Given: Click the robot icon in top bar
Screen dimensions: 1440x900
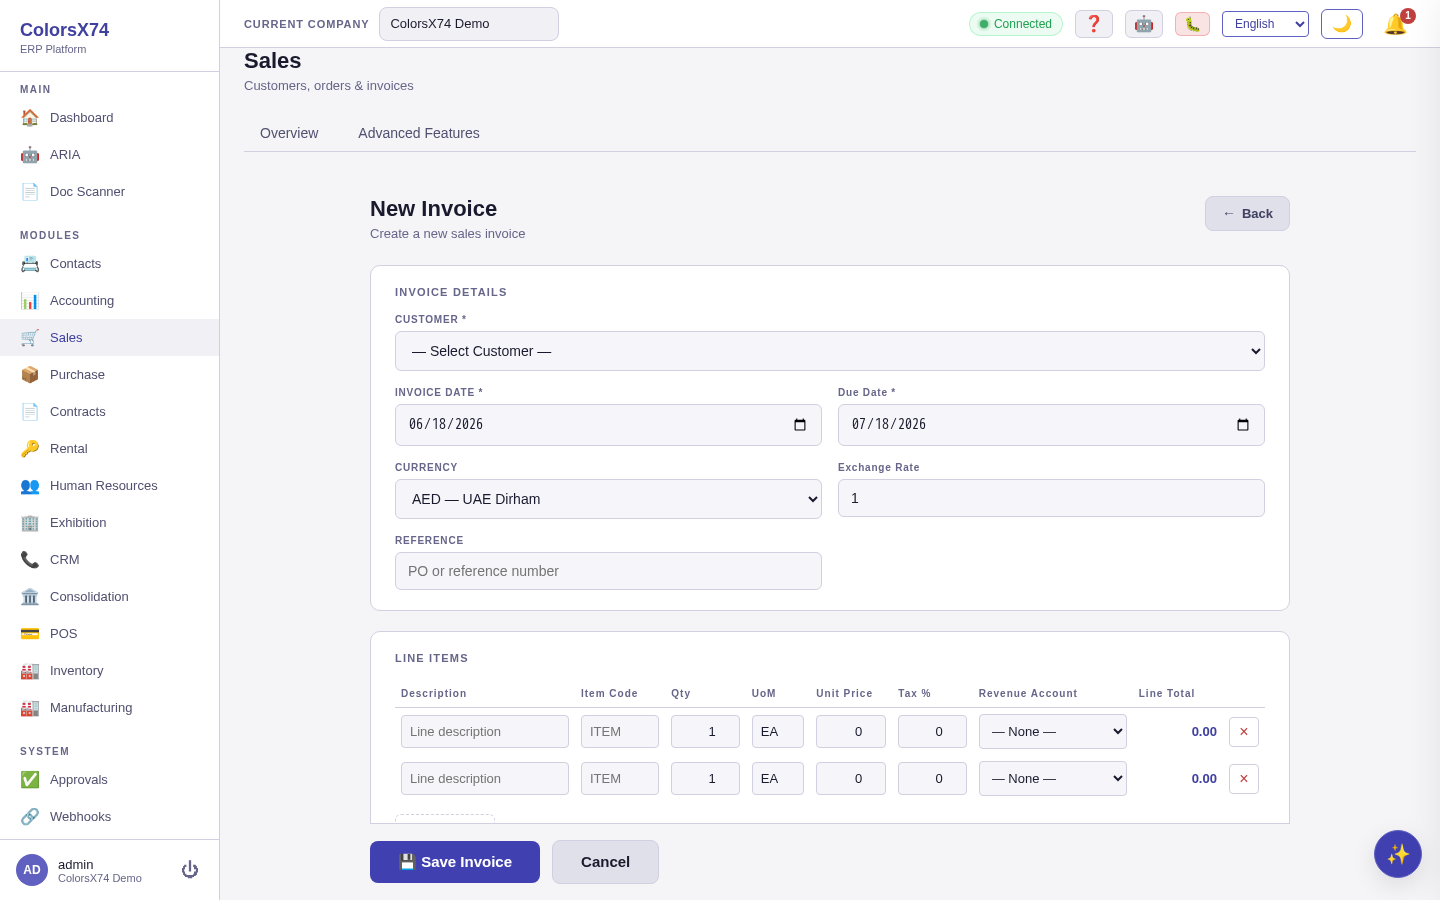Looking at the screenshot, I should click(x=1144, y=24).
